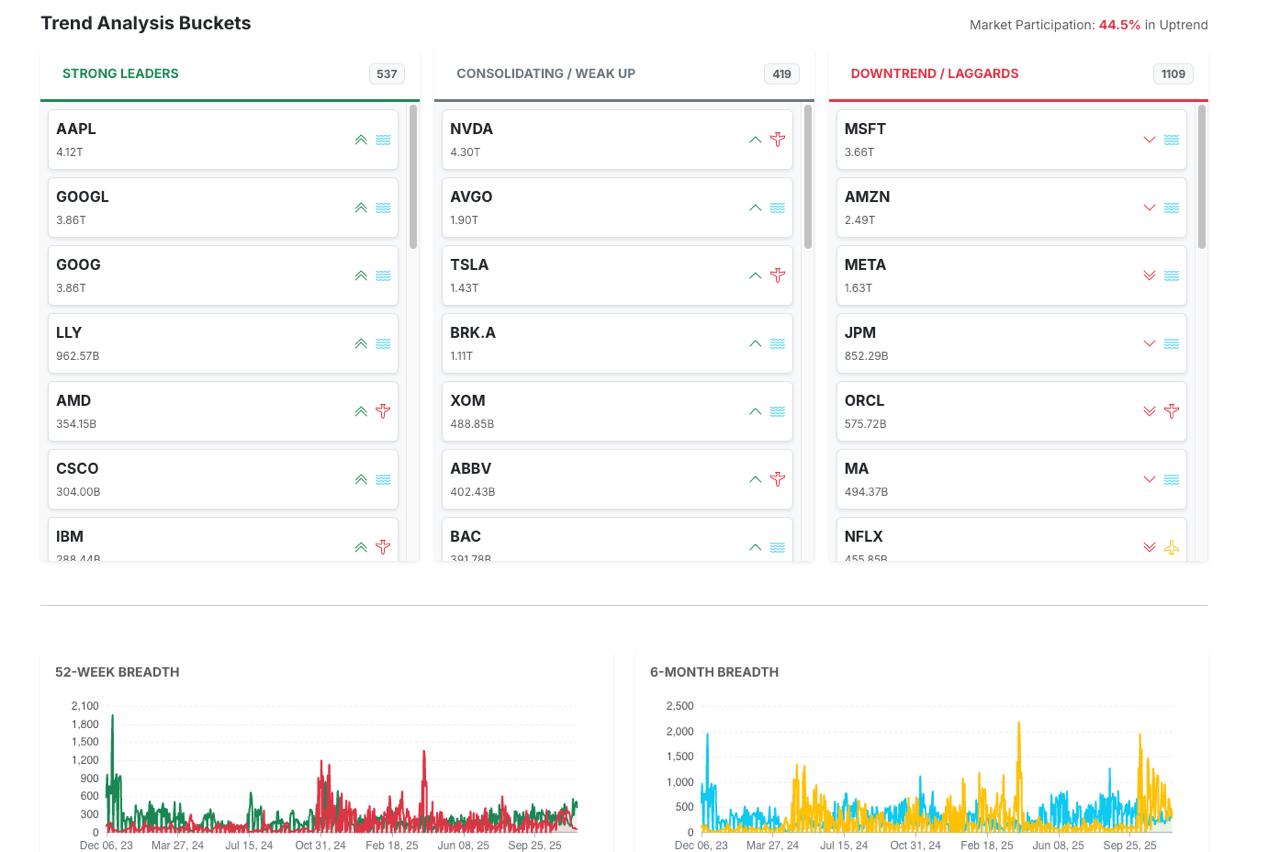The height and width of the screenshot is (852, 1280).
Task: Open the JPM stock card
Action: click(990, 343)
